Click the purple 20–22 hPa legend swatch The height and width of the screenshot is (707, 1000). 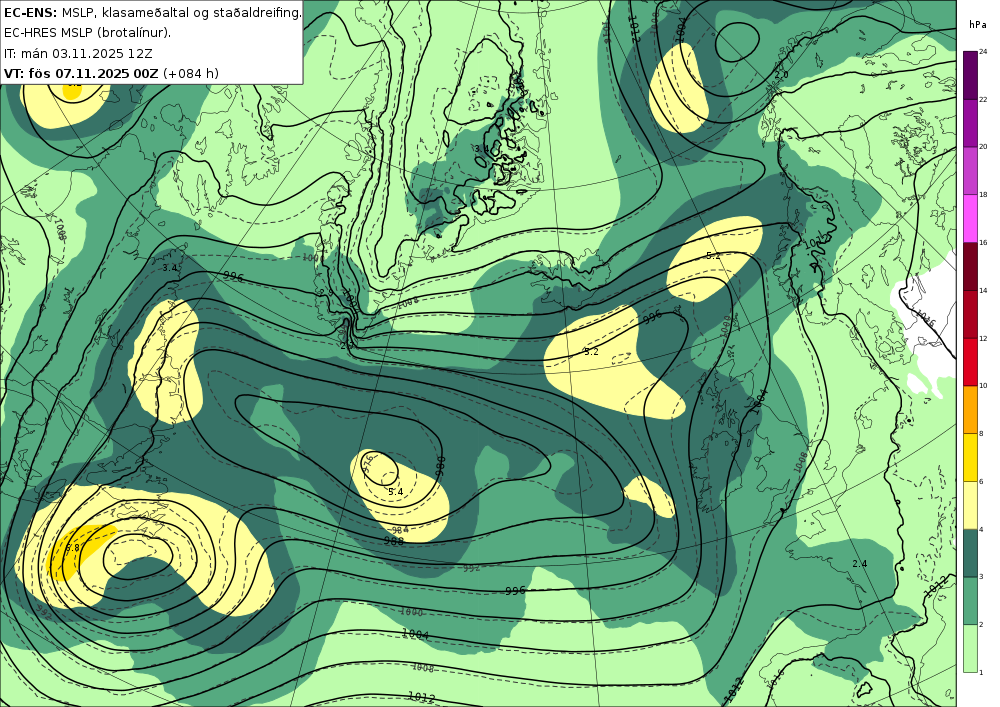970,122
